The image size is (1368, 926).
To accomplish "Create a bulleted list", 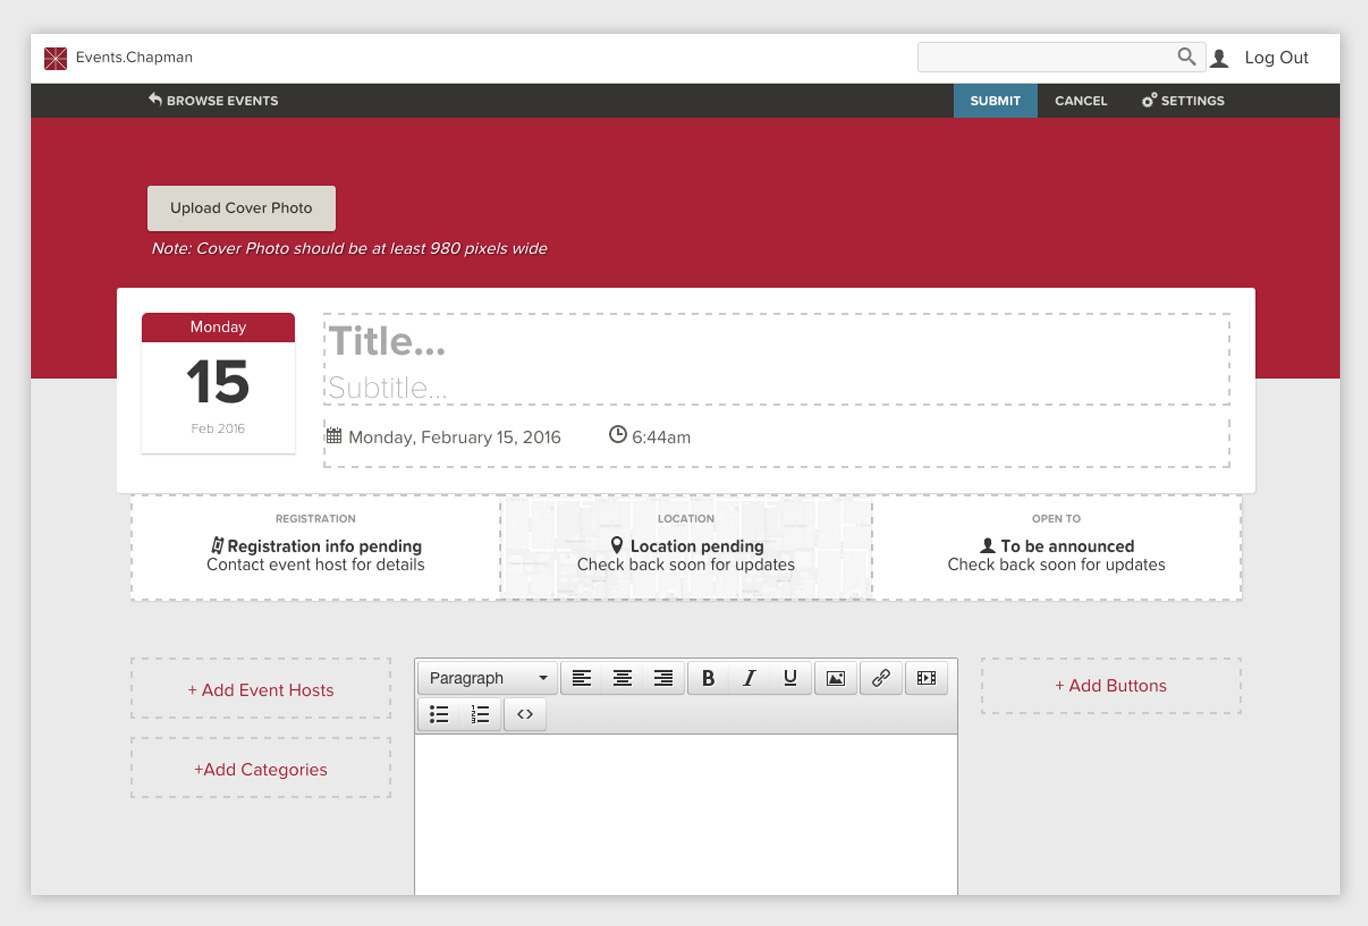I will 439,714.
